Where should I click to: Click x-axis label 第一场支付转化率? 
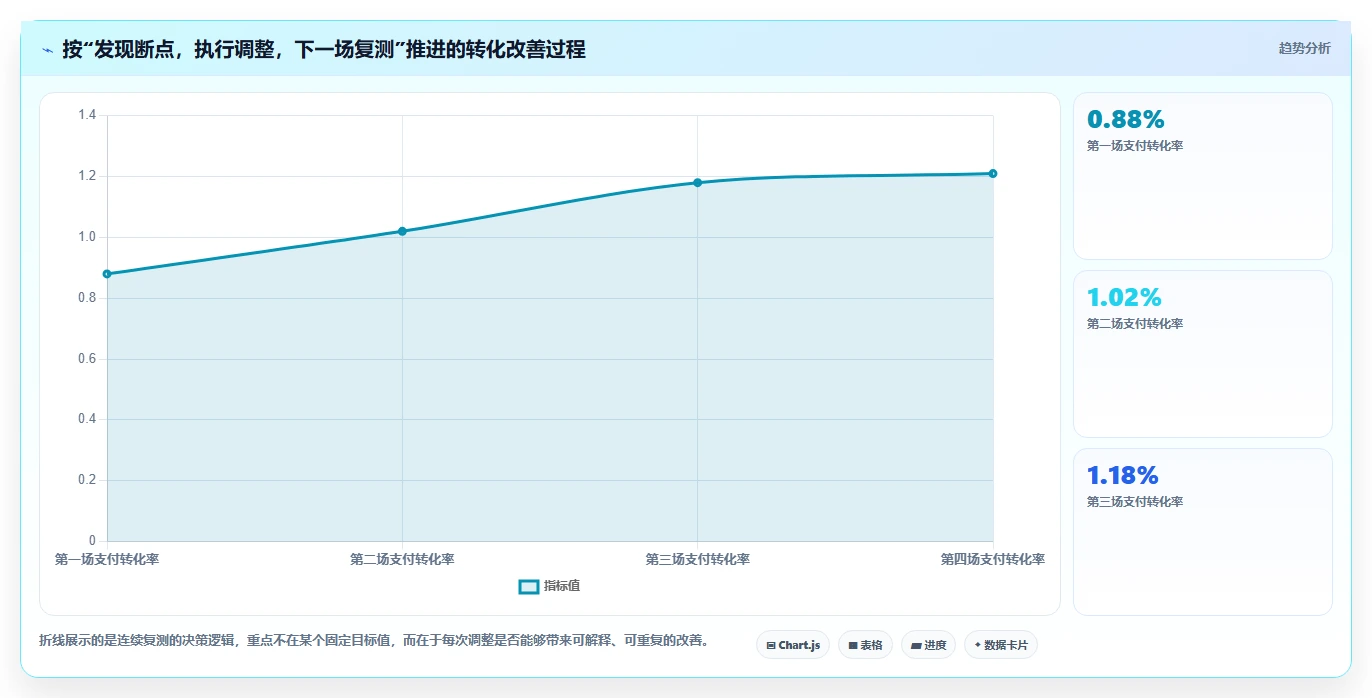[x=107, y=559]
